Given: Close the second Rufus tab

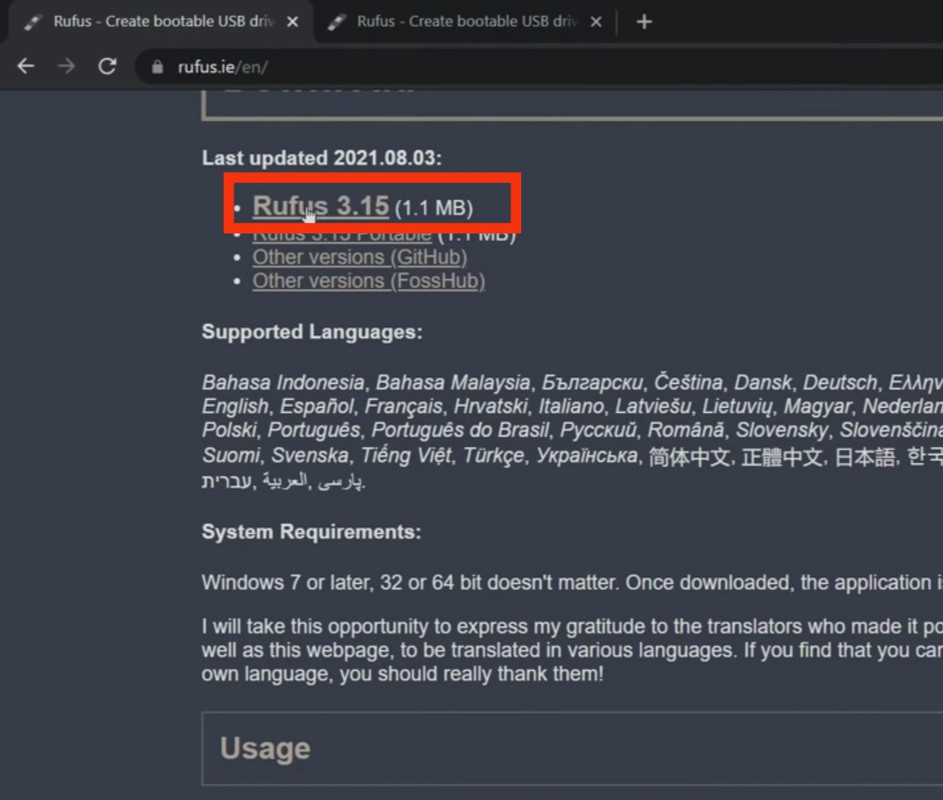Looking at the screenshot, I should point(596,22).
